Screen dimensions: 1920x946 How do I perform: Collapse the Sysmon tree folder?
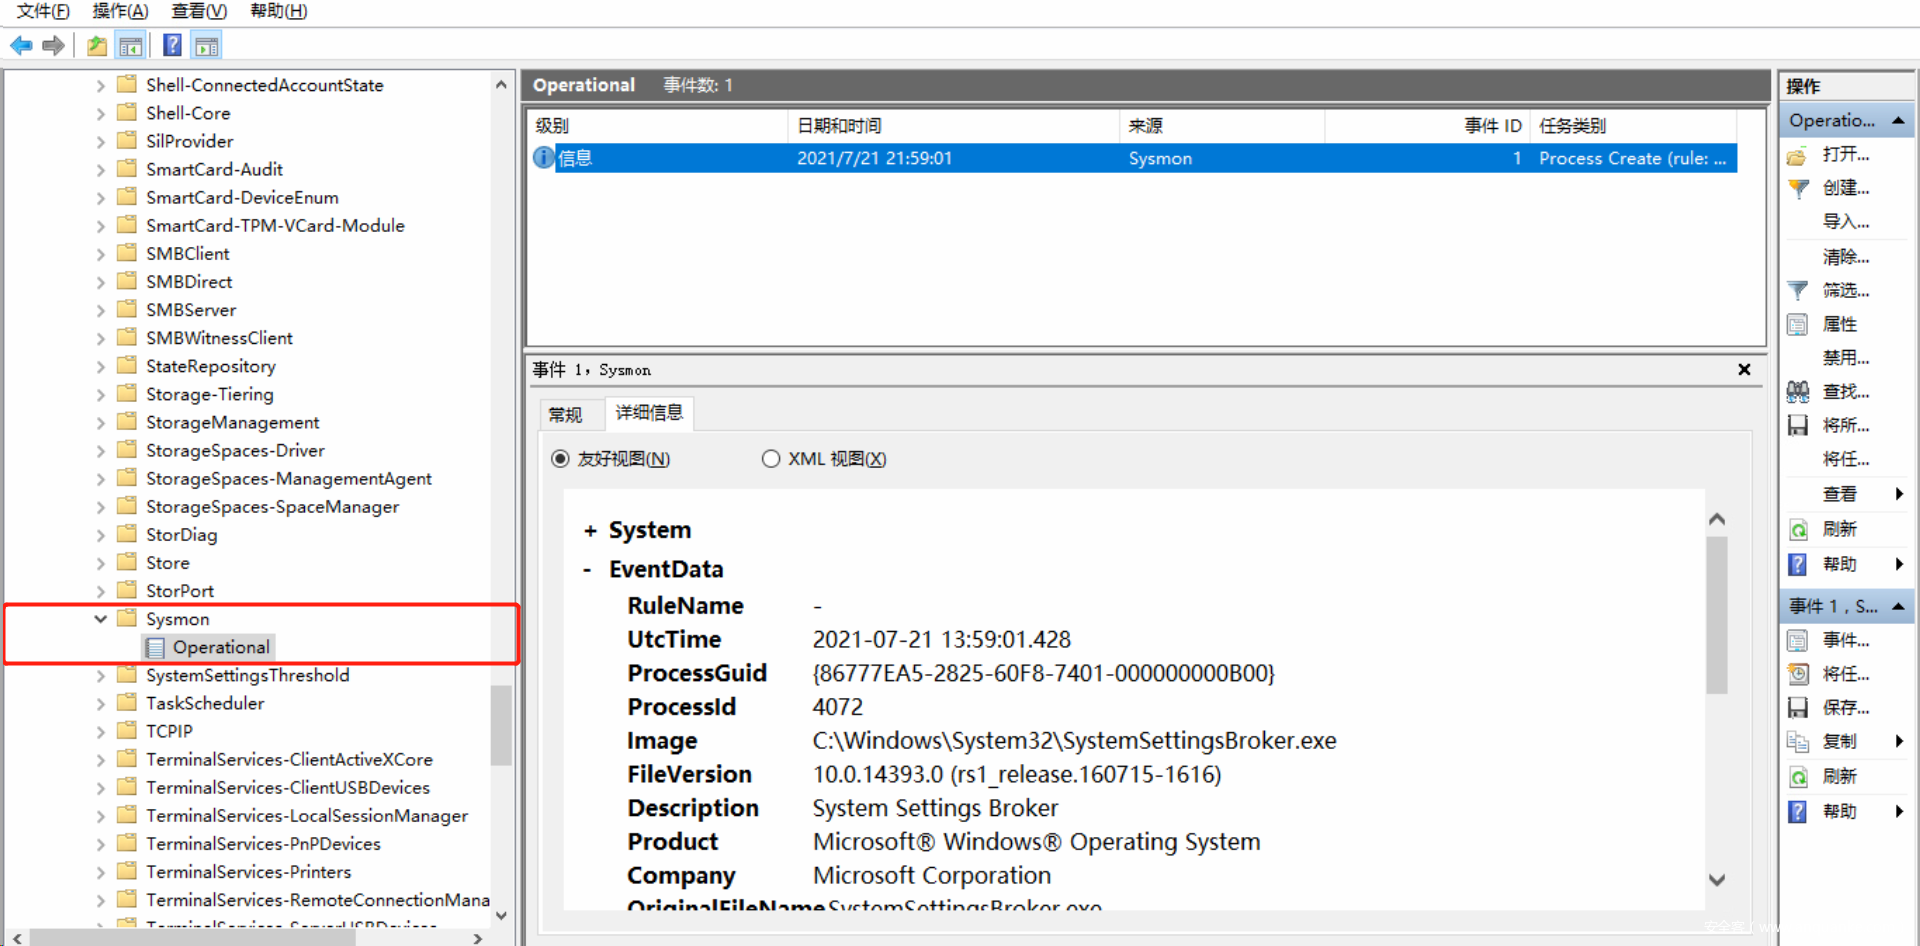point(100,619)
